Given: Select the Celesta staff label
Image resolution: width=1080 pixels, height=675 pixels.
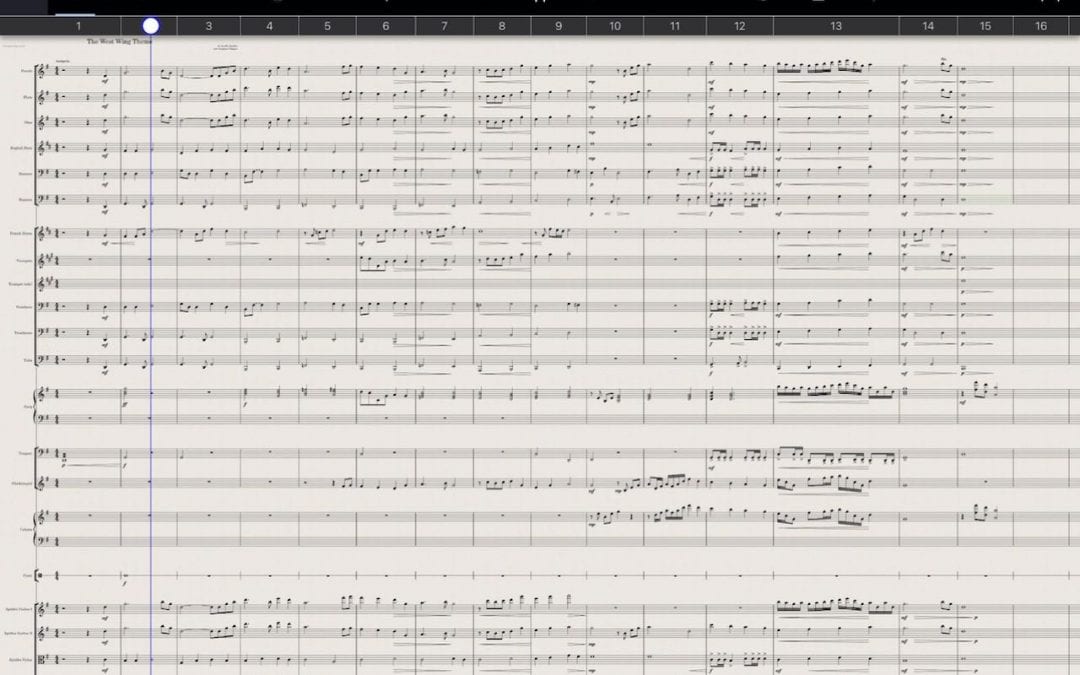Looking at the screenshot, I should tap(26, 529).
